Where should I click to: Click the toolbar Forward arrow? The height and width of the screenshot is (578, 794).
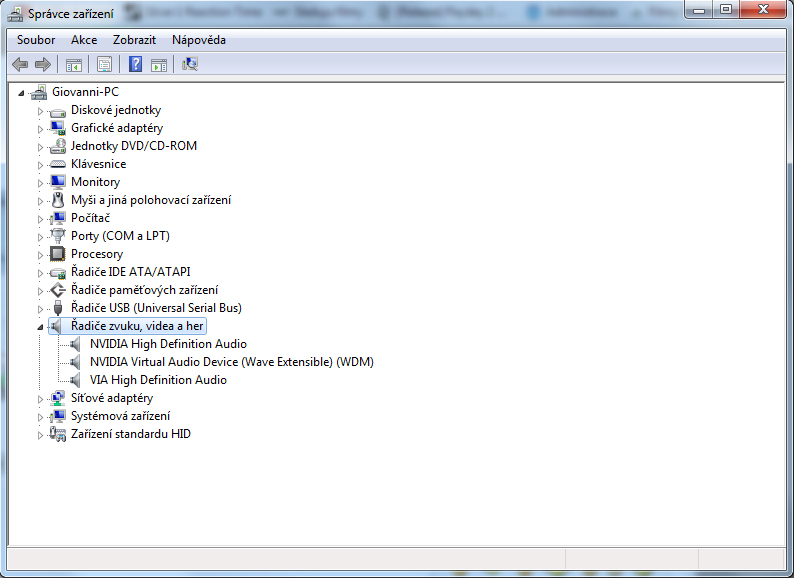tap(43, 64)
